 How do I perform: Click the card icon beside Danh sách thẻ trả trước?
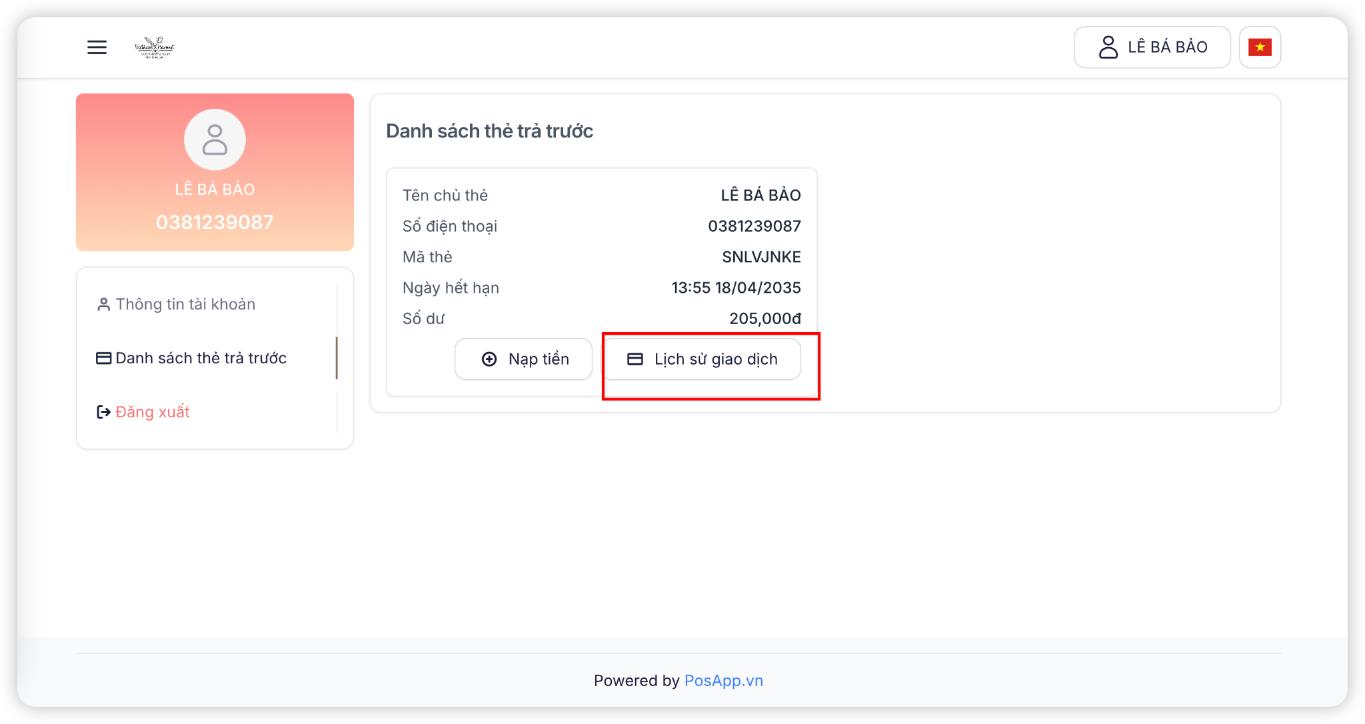pyautogui.click(x=103, y=358)
